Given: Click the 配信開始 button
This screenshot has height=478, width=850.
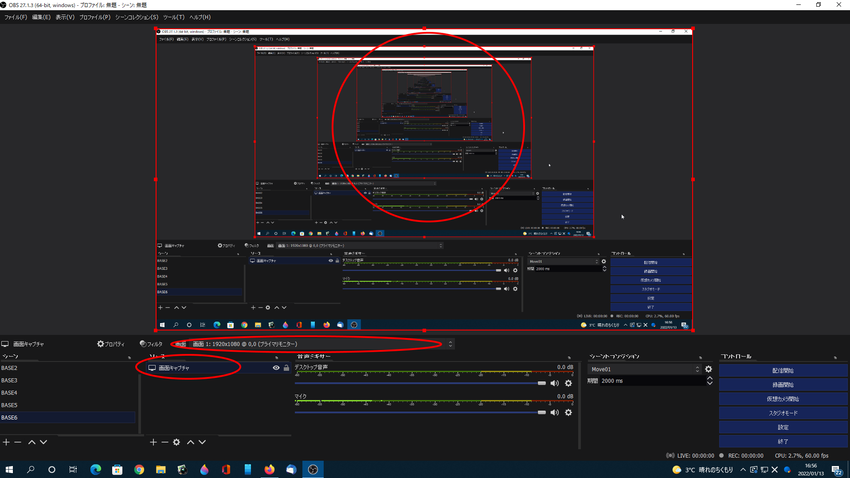Looking at the screenshot, I should (783, 371).
